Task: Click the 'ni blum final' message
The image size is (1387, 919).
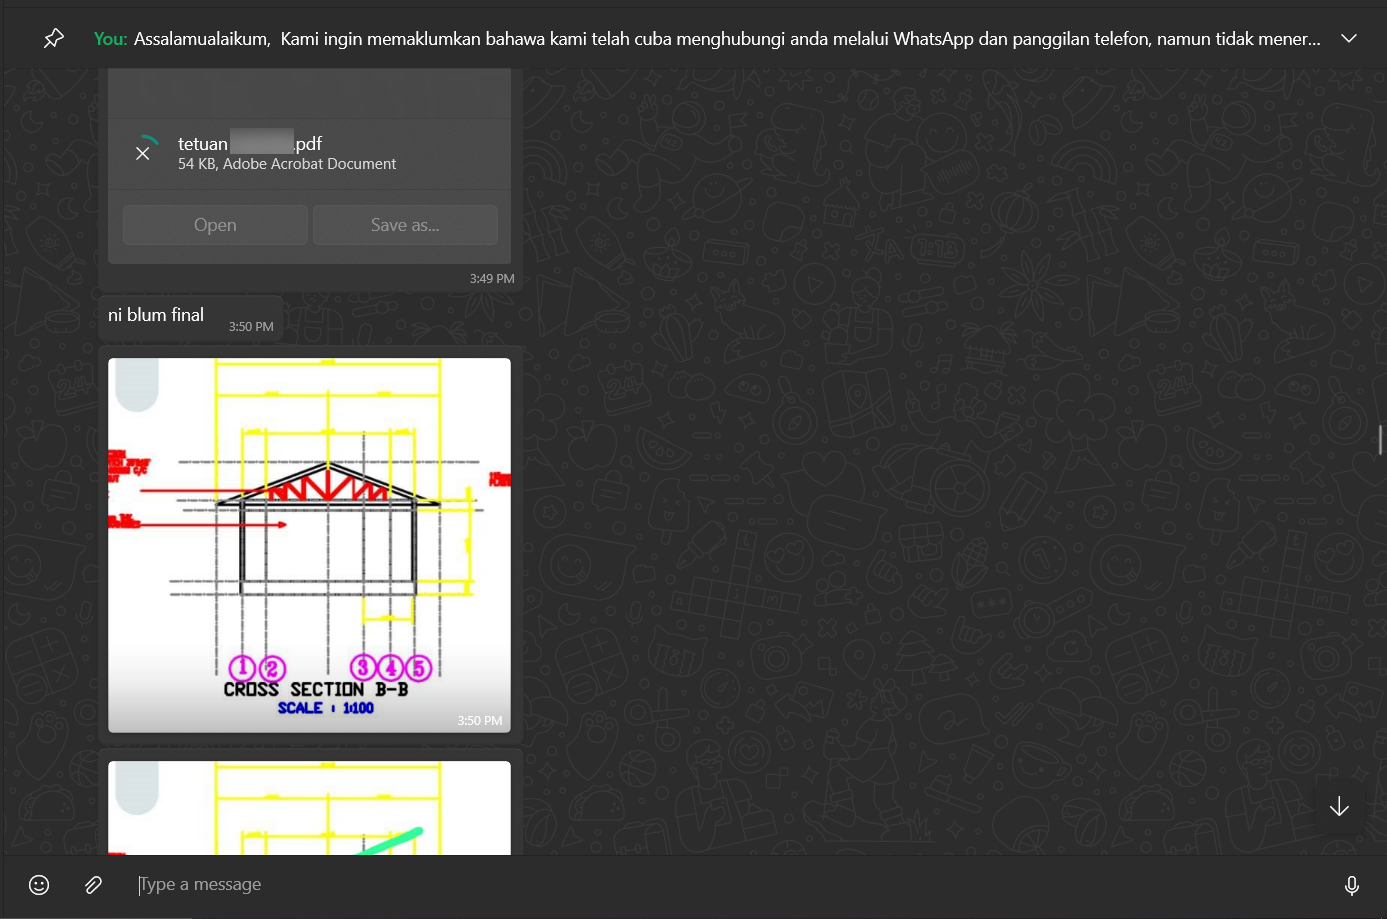Action: [156, 315]
